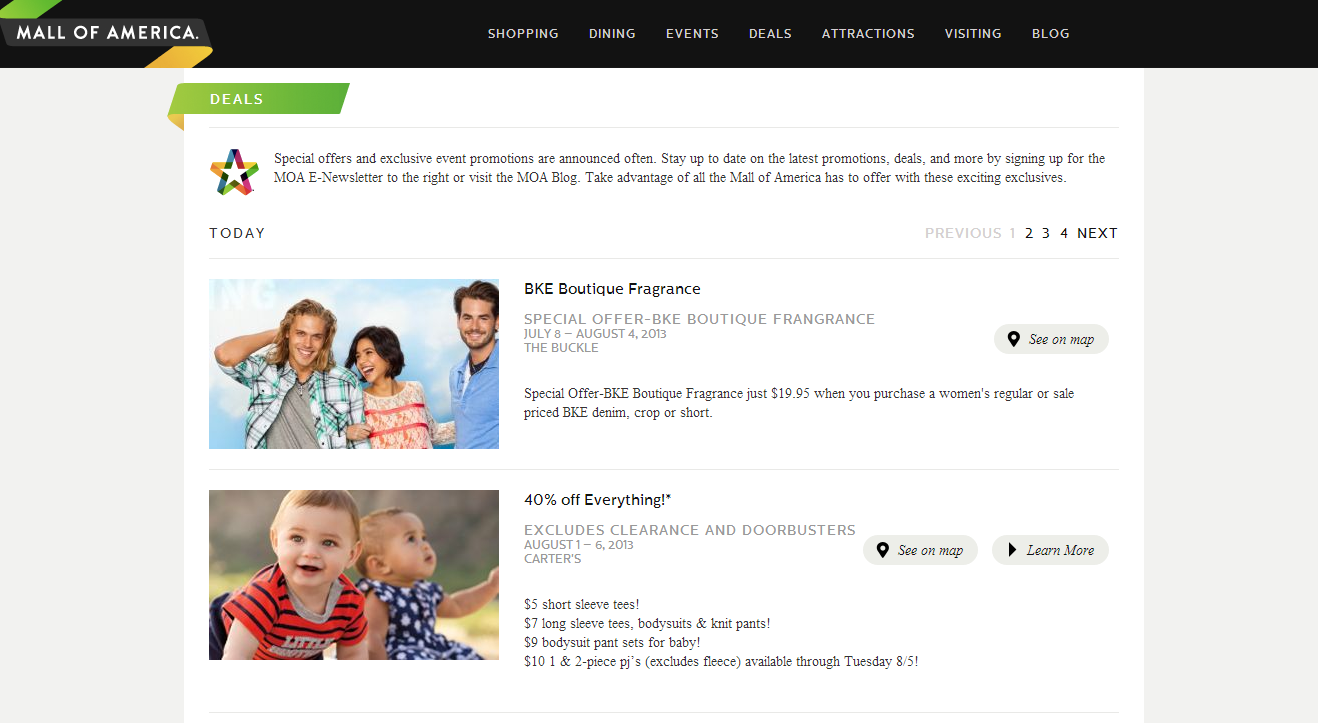This screenshot has width=1318, height=723.
Task: Open 40% off Everything deal title
Action: (x=598, y=500)
